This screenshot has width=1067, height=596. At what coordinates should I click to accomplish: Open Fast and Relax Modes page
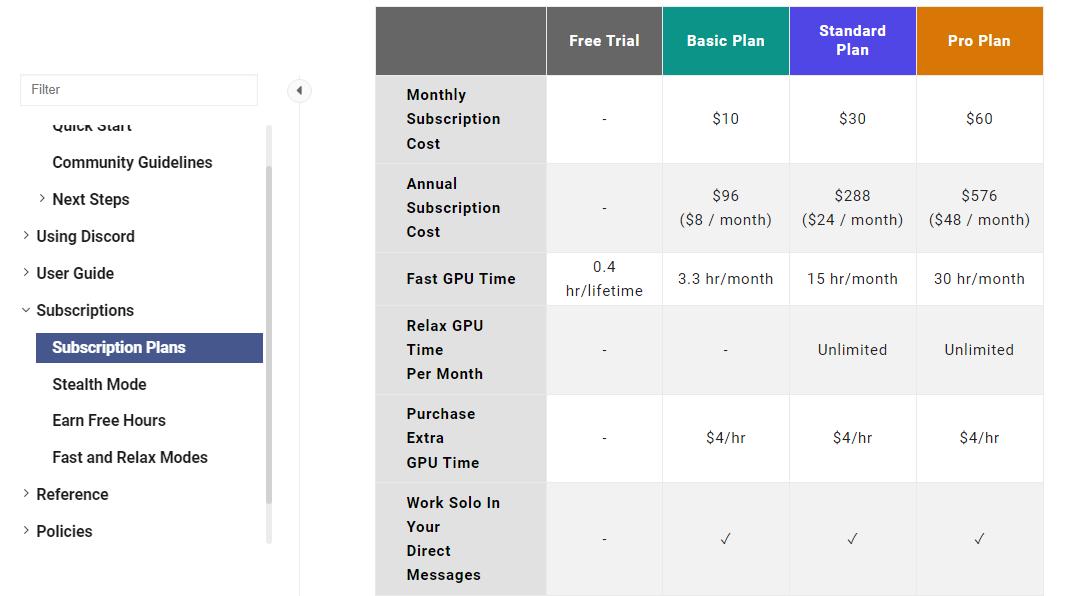click(x=130, y=457)
